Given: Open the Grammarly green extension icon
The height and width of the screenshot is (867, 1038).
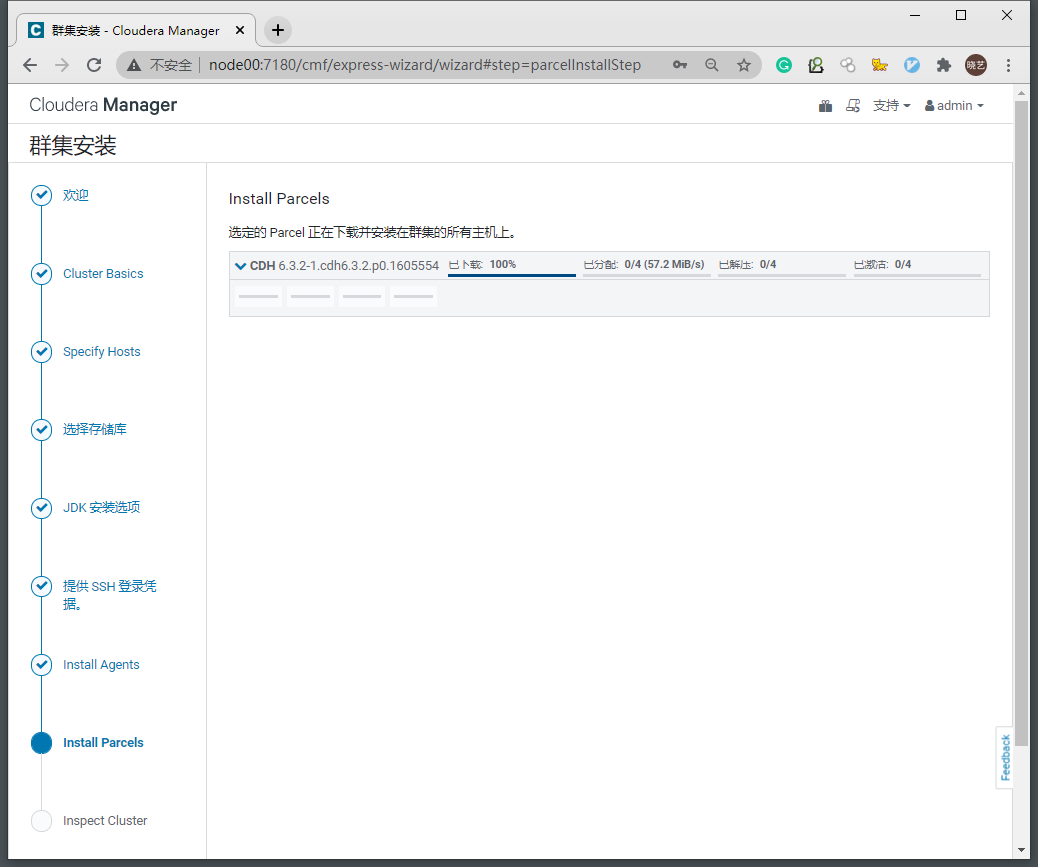Looking at the screenshot, I should [784, 65].
